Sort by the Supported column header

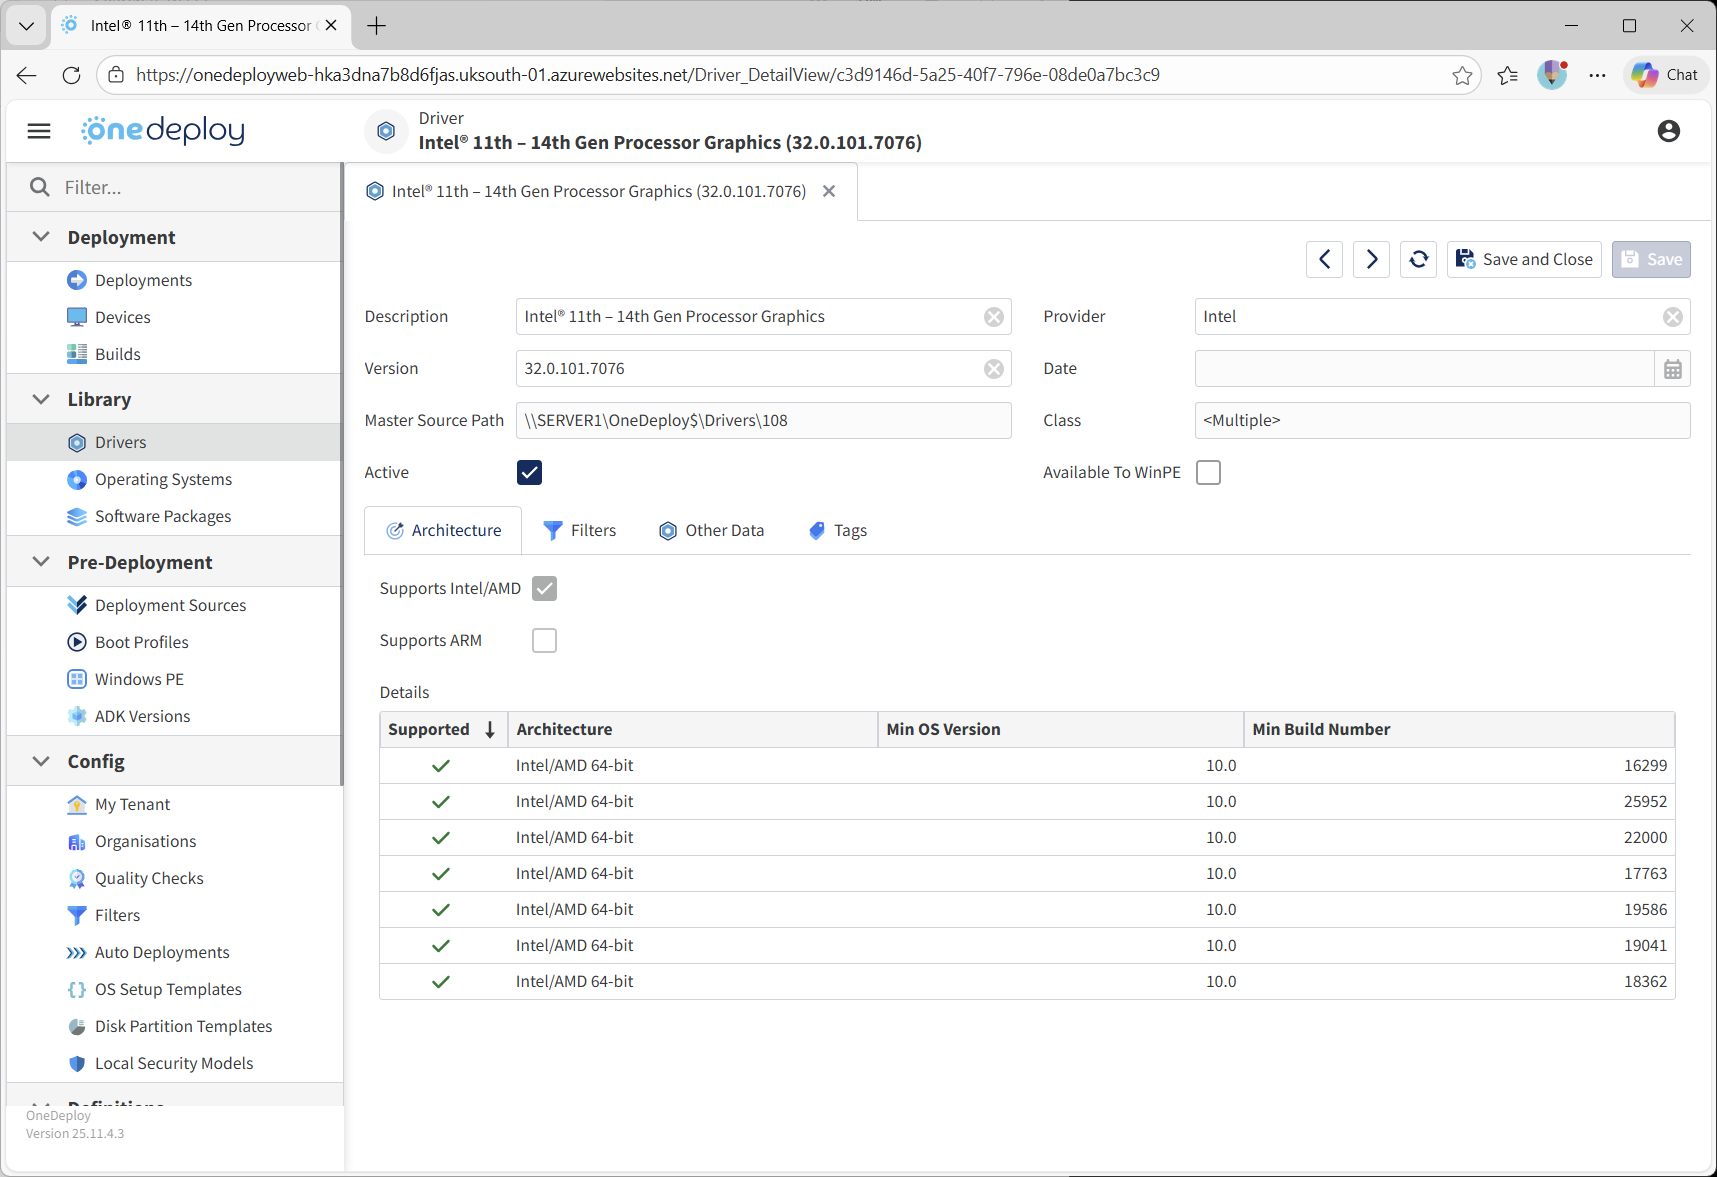[429, 730]
